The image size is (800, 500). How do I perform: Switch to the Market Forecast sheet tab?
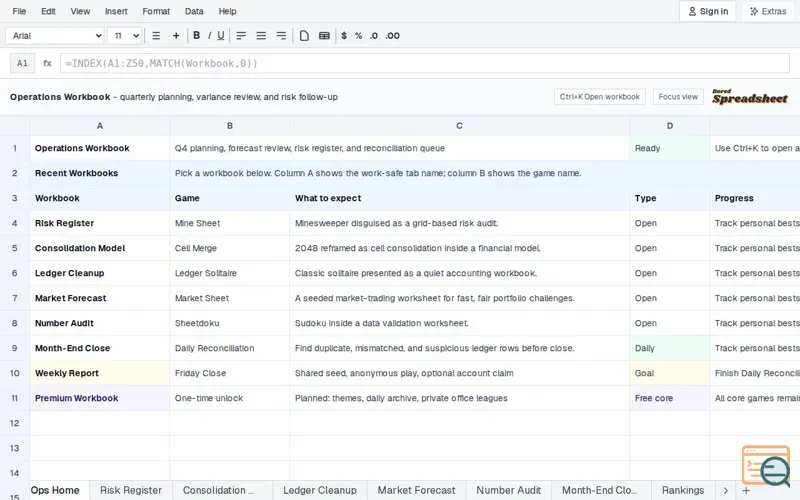click(x=416, y=490)
